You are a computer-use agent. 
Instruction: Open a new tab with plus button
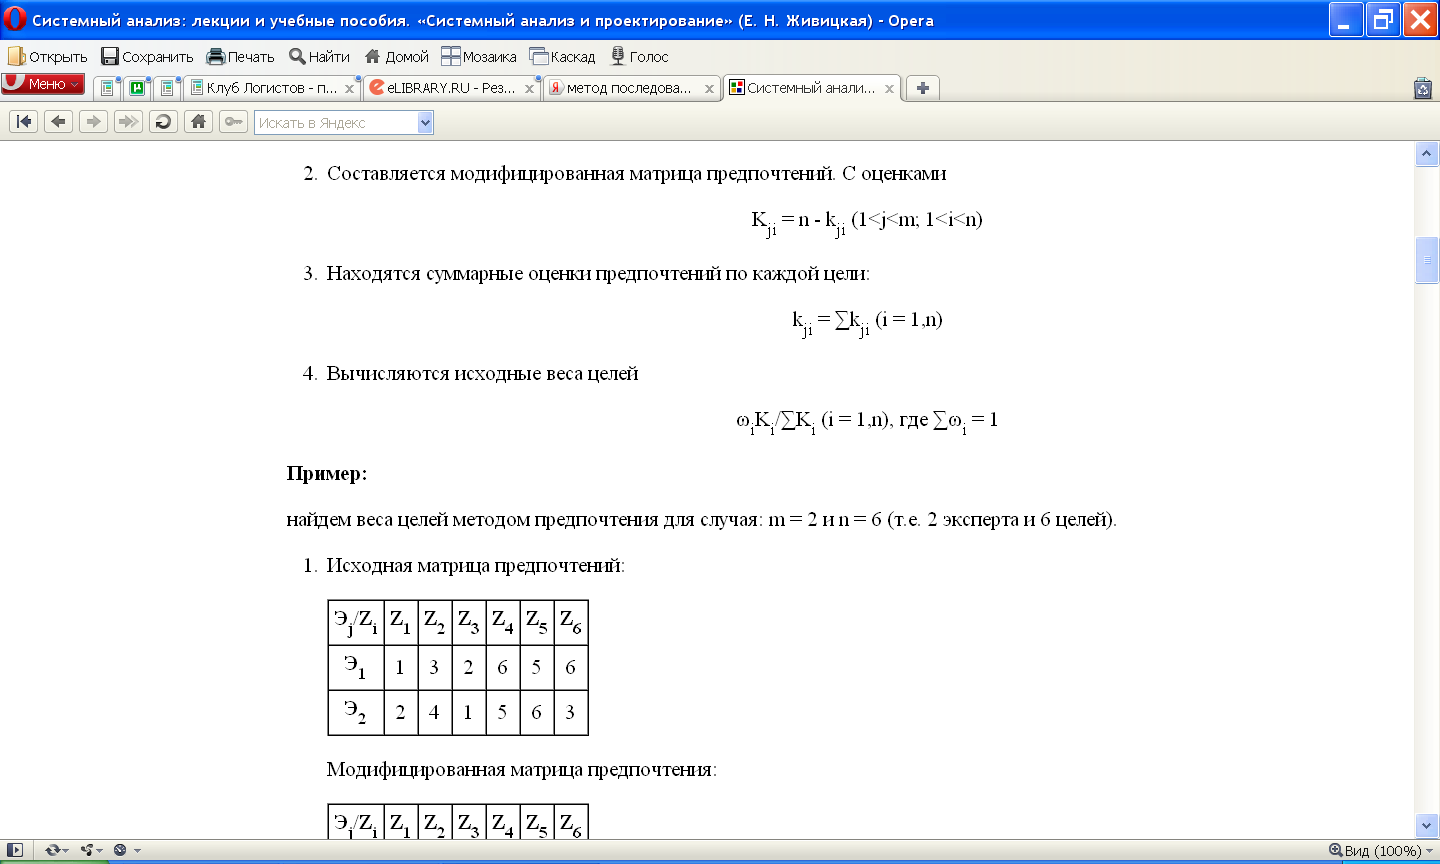[x=922, y=88]
